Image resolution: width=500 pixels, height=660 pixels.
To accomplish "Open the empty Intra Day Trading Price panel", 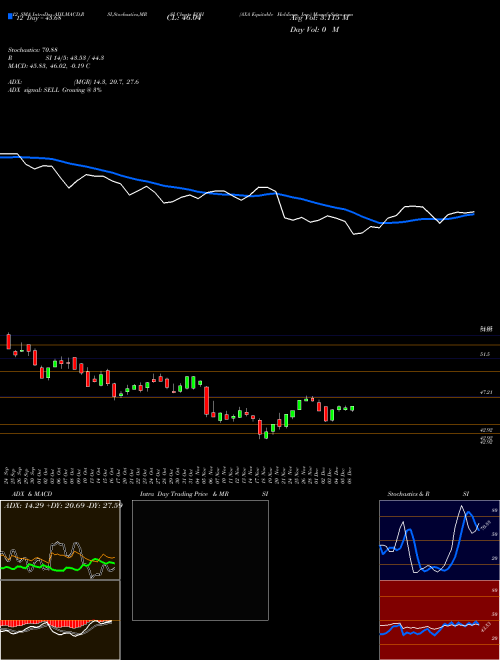I will click(200, 560).
